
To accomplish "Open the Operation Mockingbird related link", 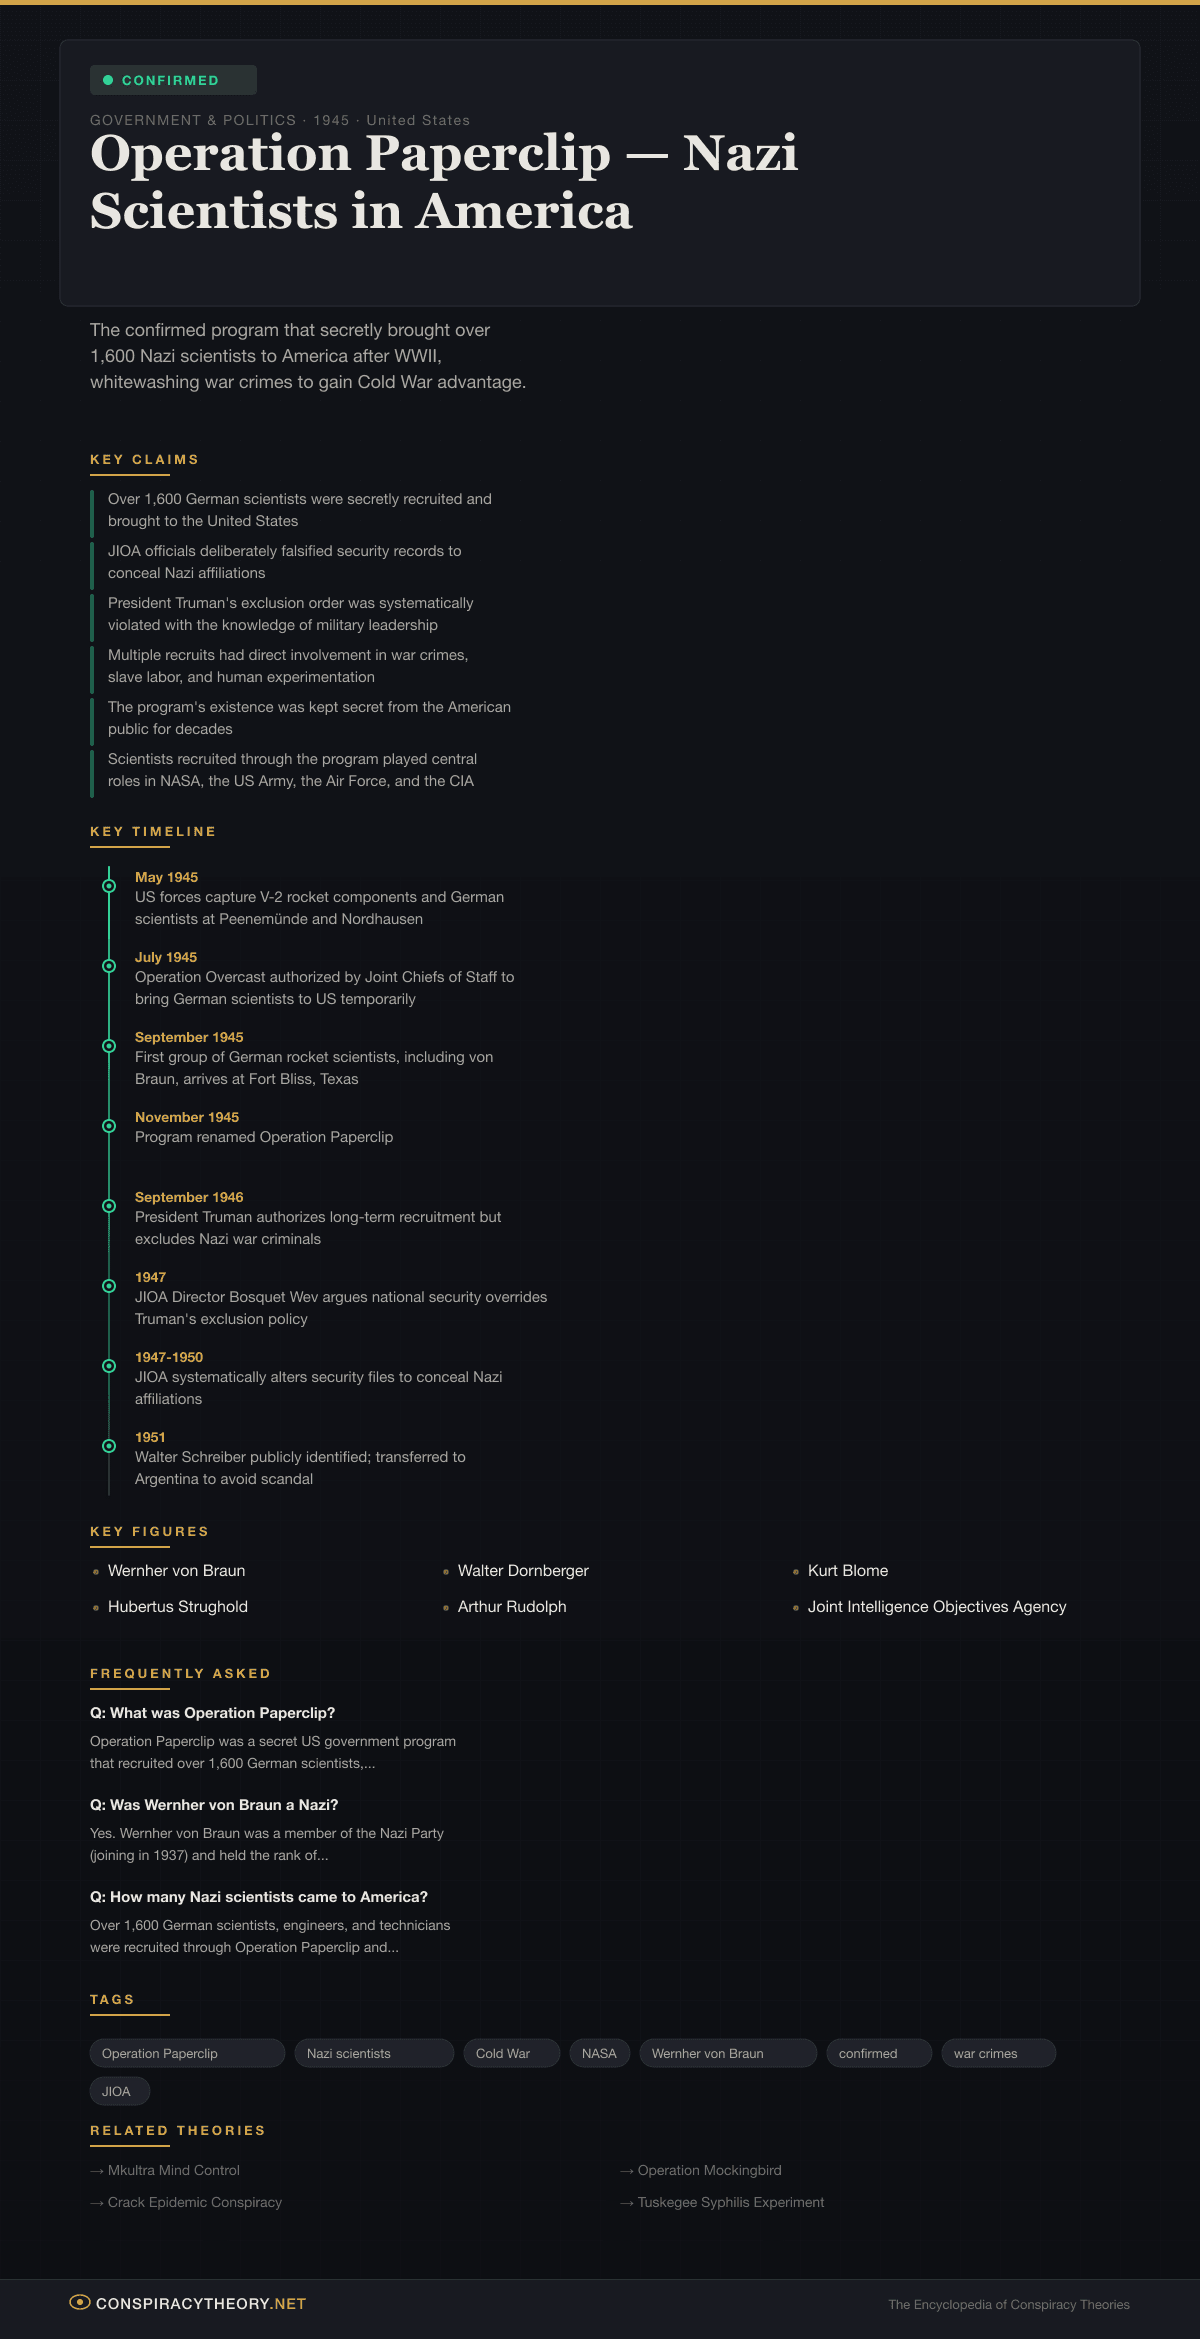I will tap(709, 2170).
